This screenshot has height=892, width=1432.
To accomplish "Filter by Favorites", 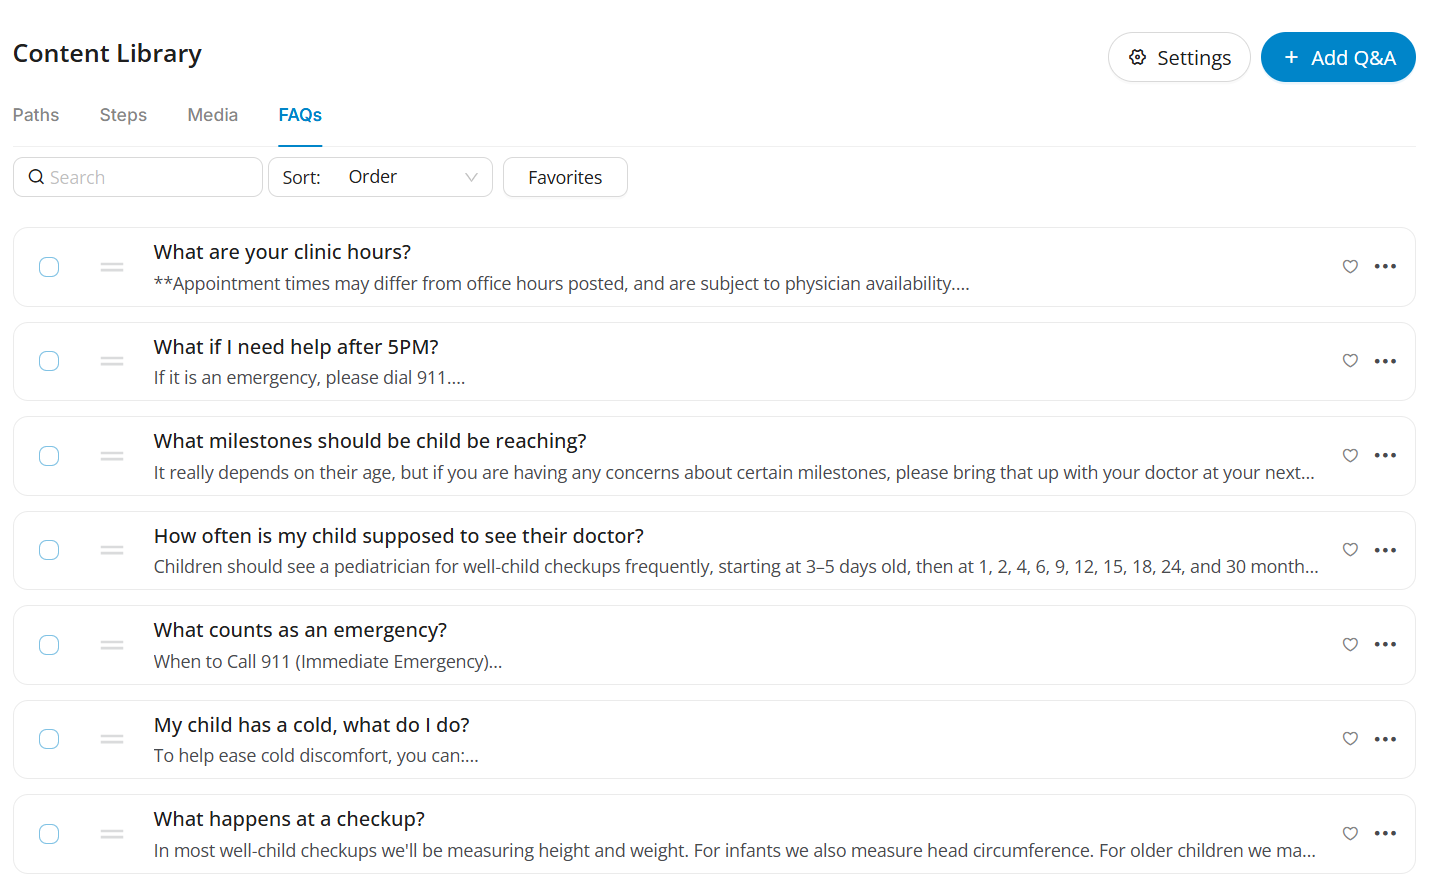I will coord(565,177).
